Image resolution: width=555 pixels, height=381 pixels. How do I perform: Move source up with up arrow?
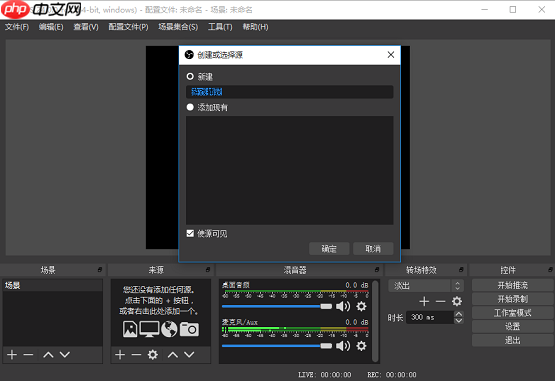click(x=173, y=354)
